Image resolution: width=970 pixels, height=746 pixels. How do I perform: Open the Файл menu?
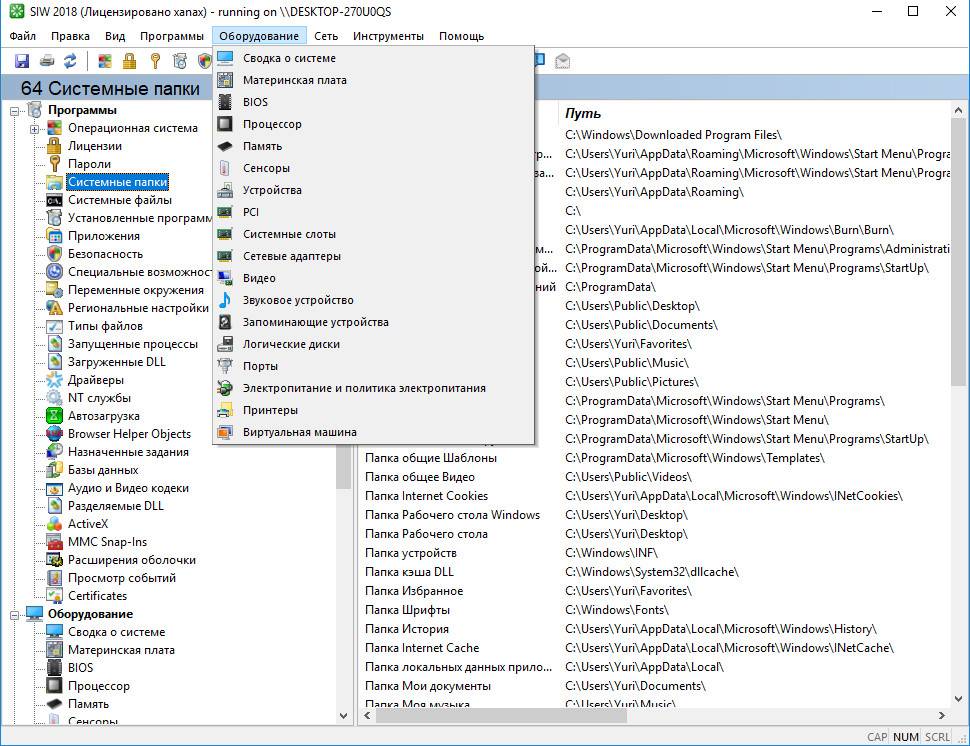[x=22, y=36]
